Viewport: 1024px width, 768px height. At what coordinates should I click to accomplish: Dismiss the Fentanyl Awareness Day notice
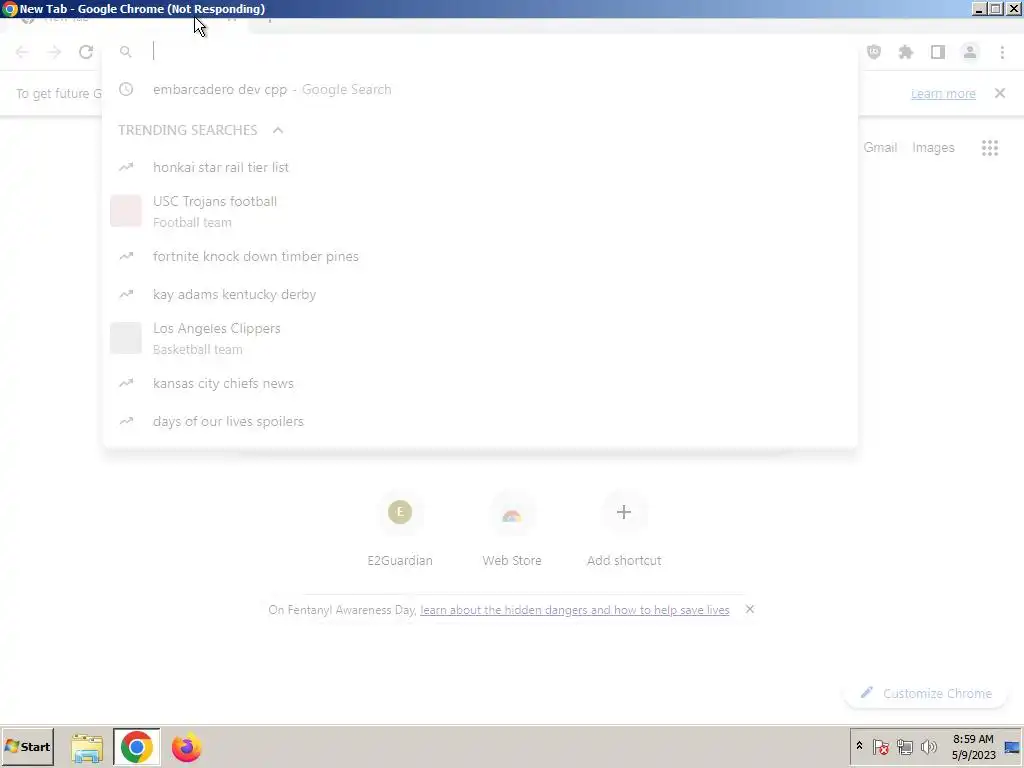point(750,609)
